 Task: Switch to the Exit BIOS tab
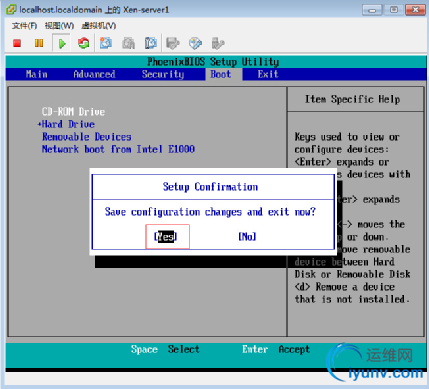pyautogui.click(x=268, y=74)
